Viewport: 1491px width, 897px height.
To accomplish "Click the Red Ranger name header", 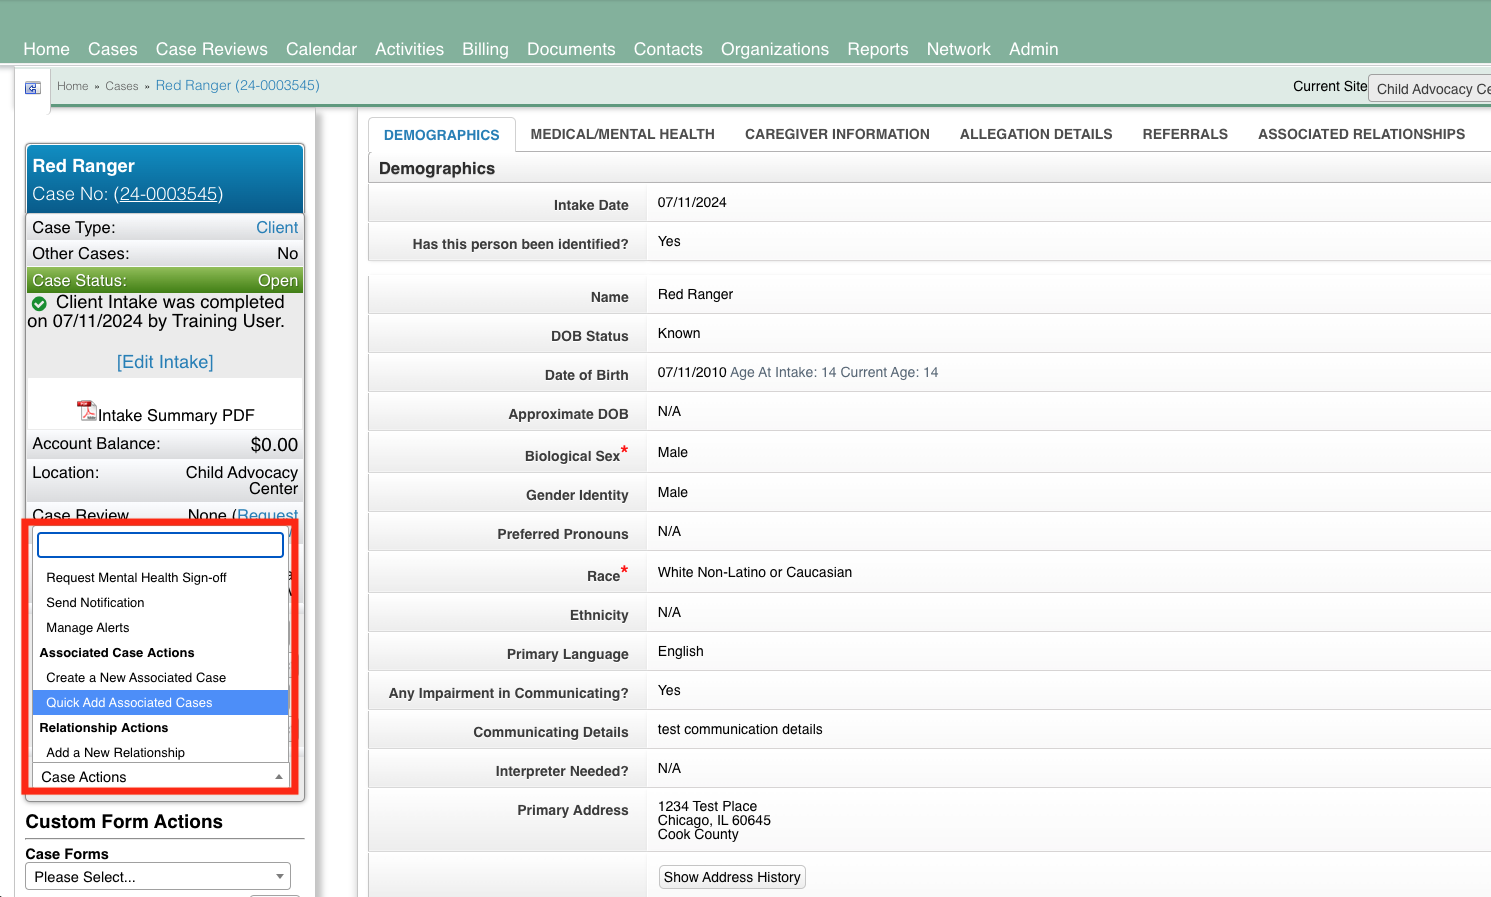I will pyautogui.click(x=84, y=166).
